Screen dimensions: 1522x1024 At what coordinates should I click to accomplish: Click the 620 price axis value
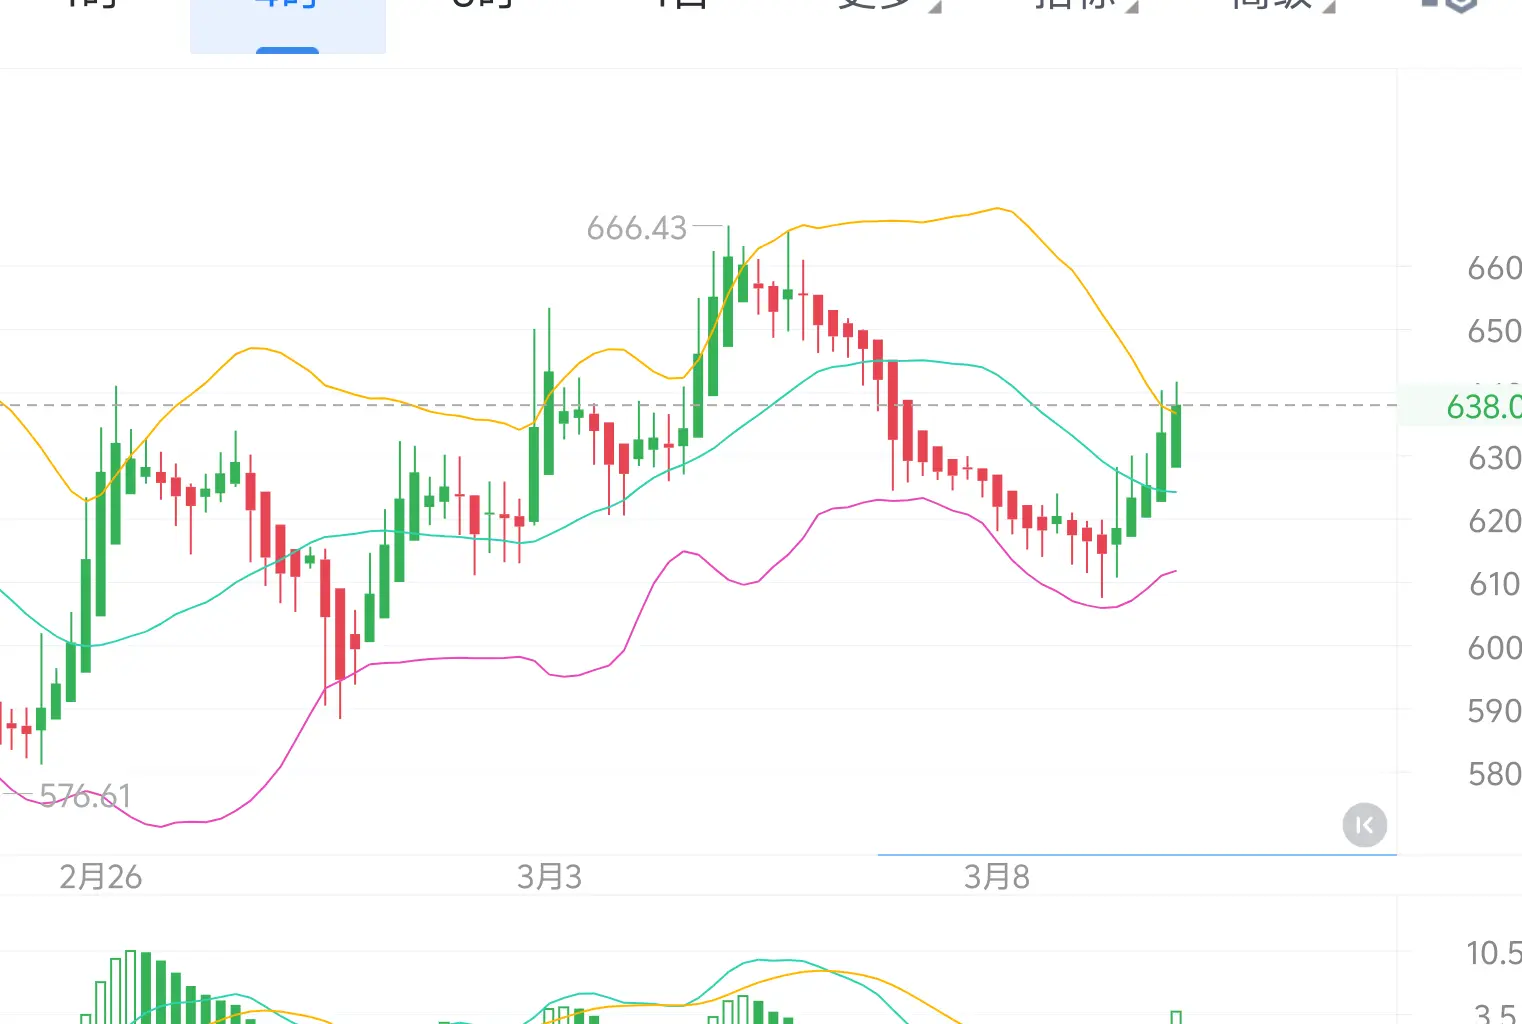click(1494, 521)
